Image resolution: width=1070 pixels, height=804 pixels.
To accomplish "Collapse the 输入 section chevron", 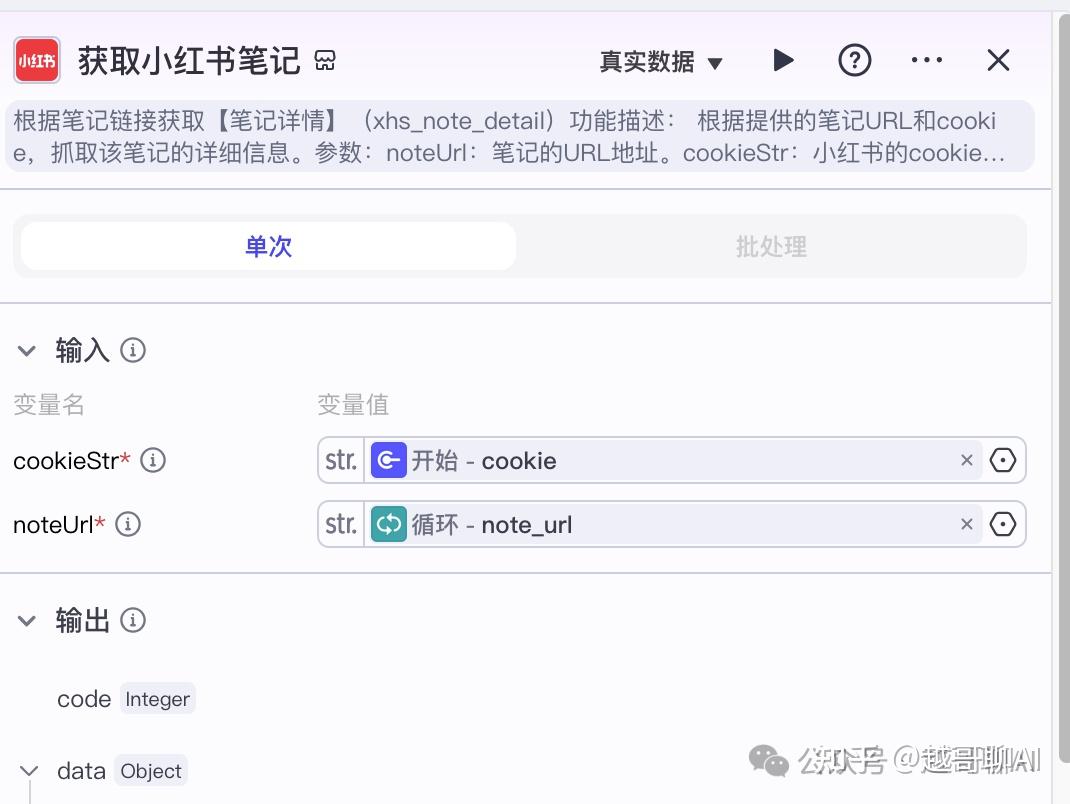I will [x=27, y=351].
